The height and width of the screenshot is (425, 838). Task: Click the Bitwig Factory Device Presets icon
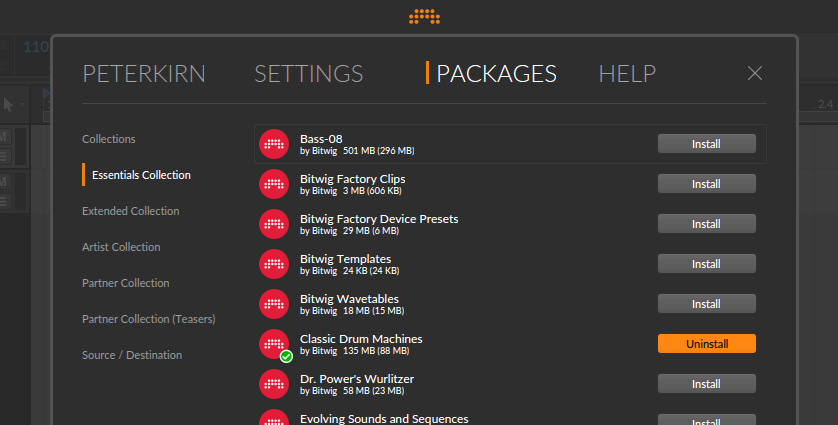tap(274, 224)
